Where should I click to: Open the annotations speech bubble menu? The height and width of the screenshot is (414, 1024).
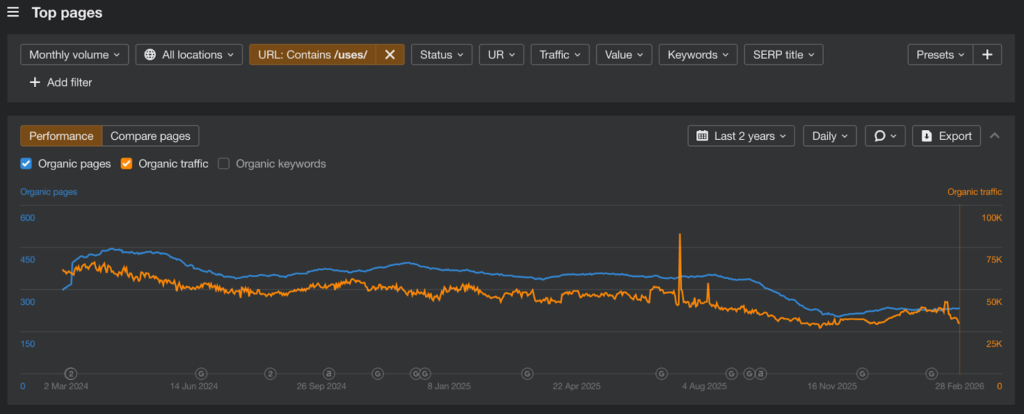pyautogui.click(x=885, y=136)
